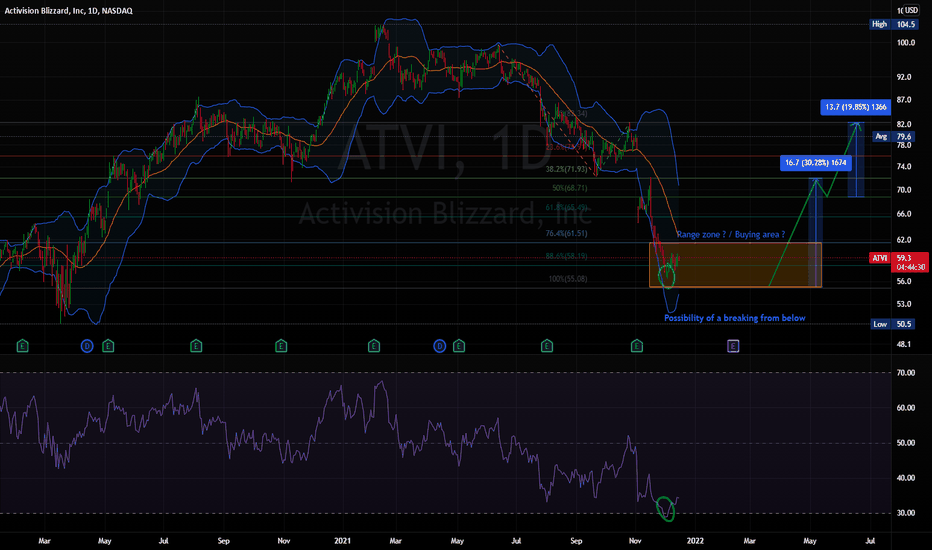Click the 100%(55.08) Fibonacci level label
Image resolution: width=932 pixels, height=550 pixels.
[x=568, y=278]
